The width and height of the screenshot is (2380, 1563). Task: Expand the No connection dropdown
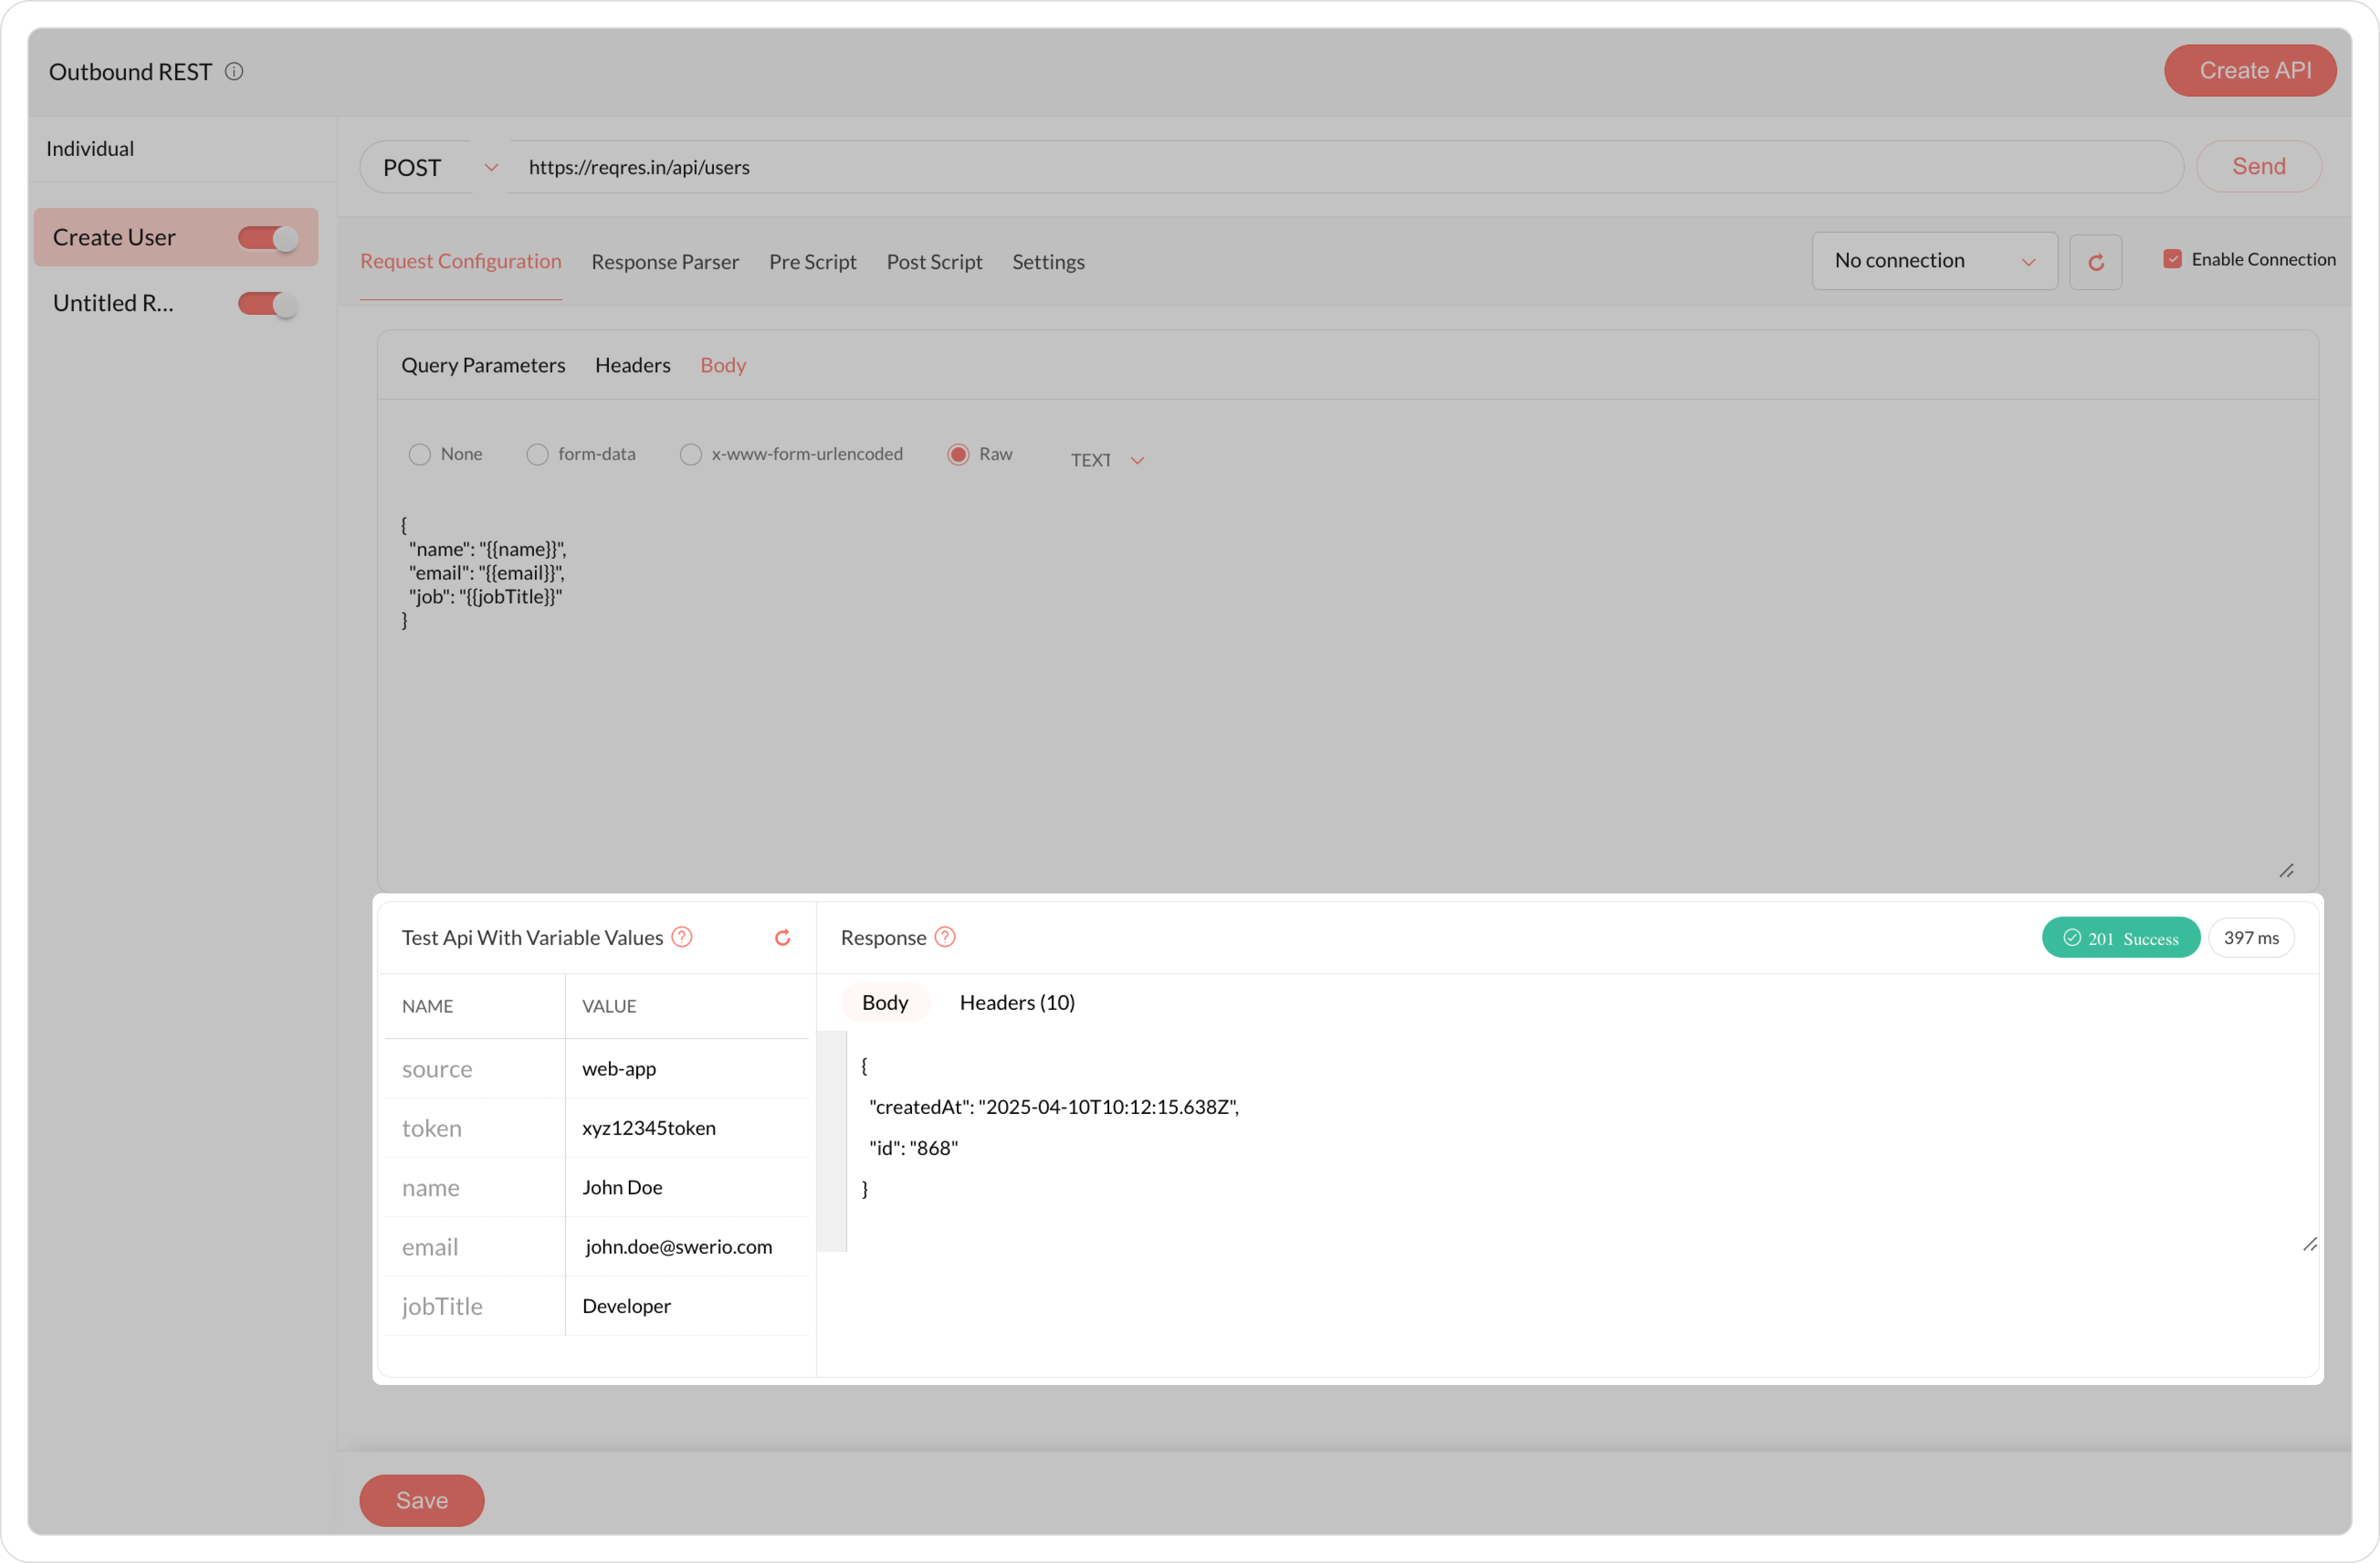pyautogui.click(x=1933, y=261)
